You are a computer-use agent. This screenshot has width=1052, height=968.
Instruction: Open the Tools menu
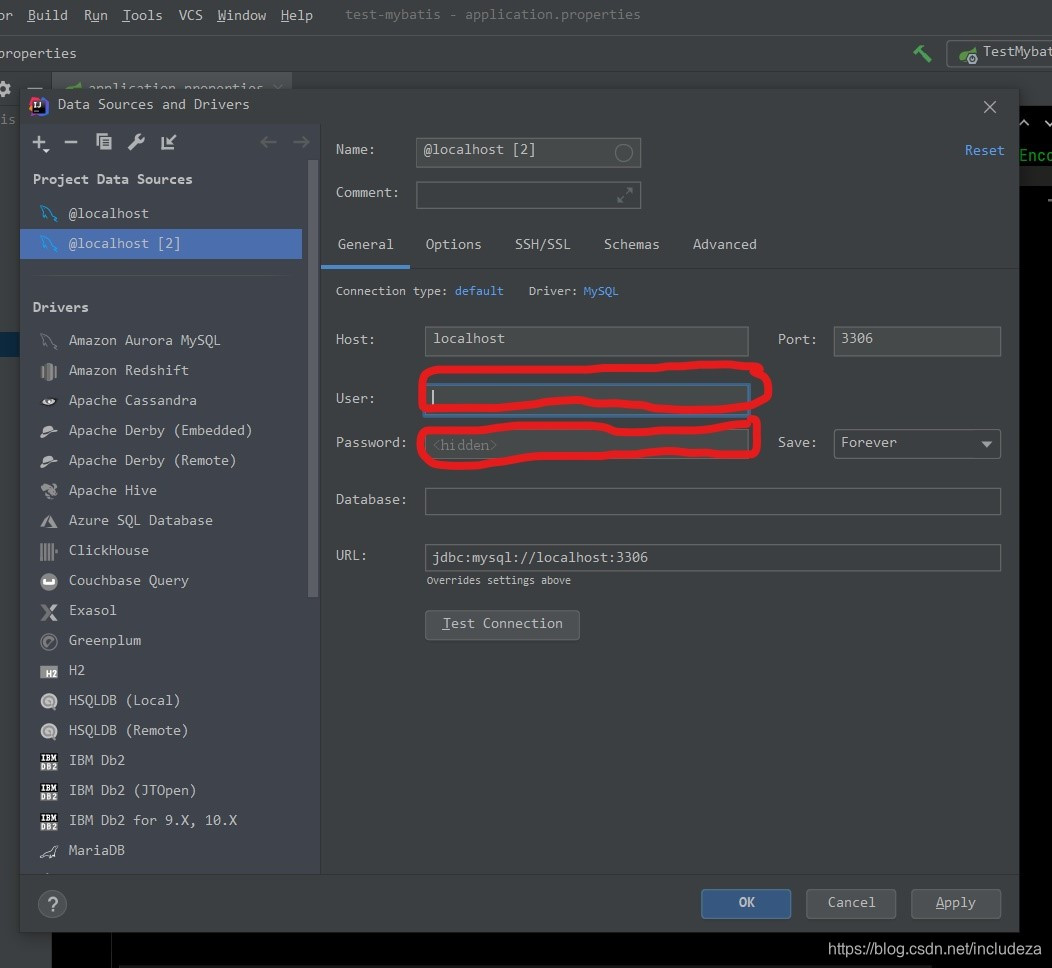tap(142, 15)
